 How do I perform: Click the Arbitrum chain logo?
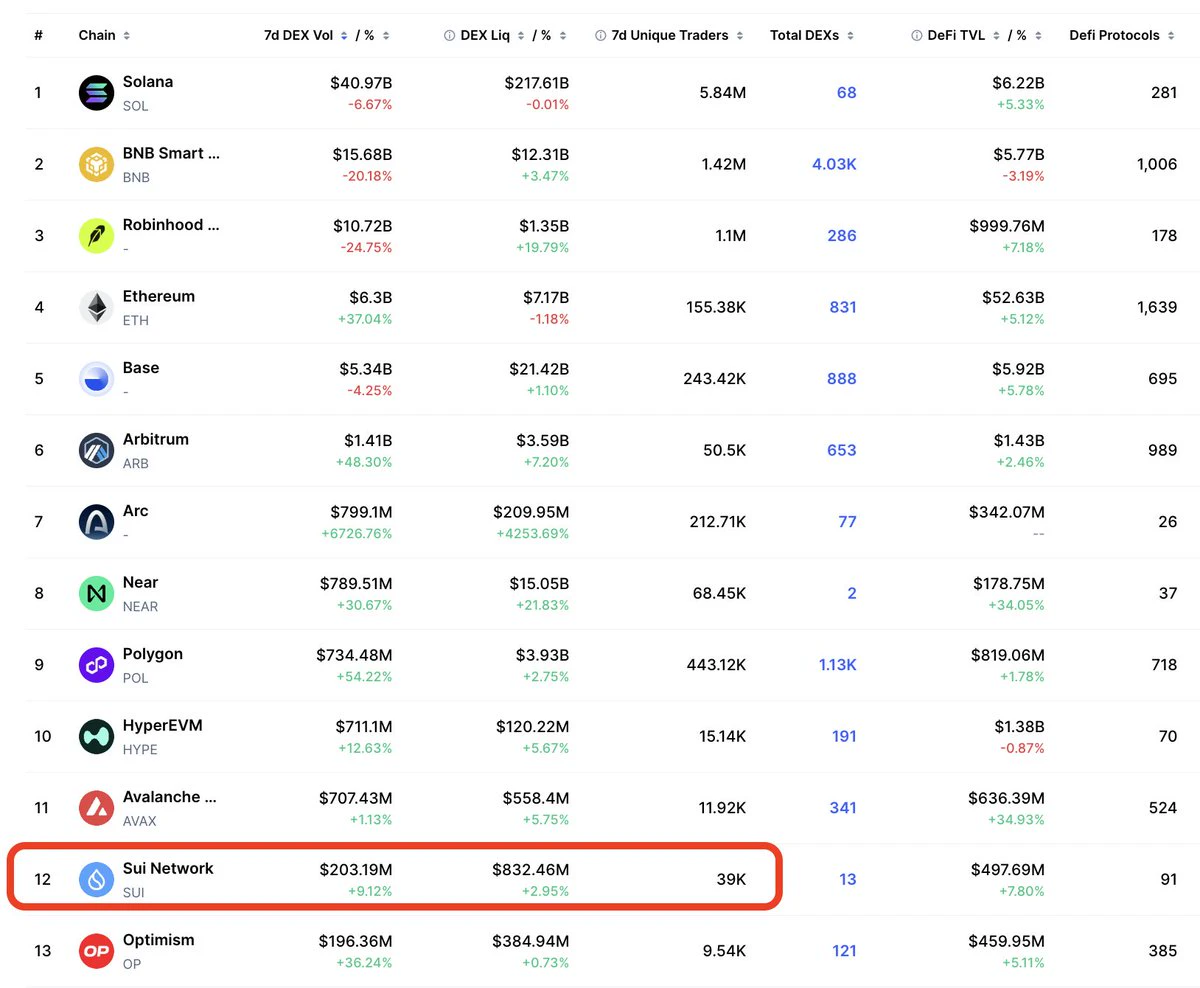click(x=96, y=450)
